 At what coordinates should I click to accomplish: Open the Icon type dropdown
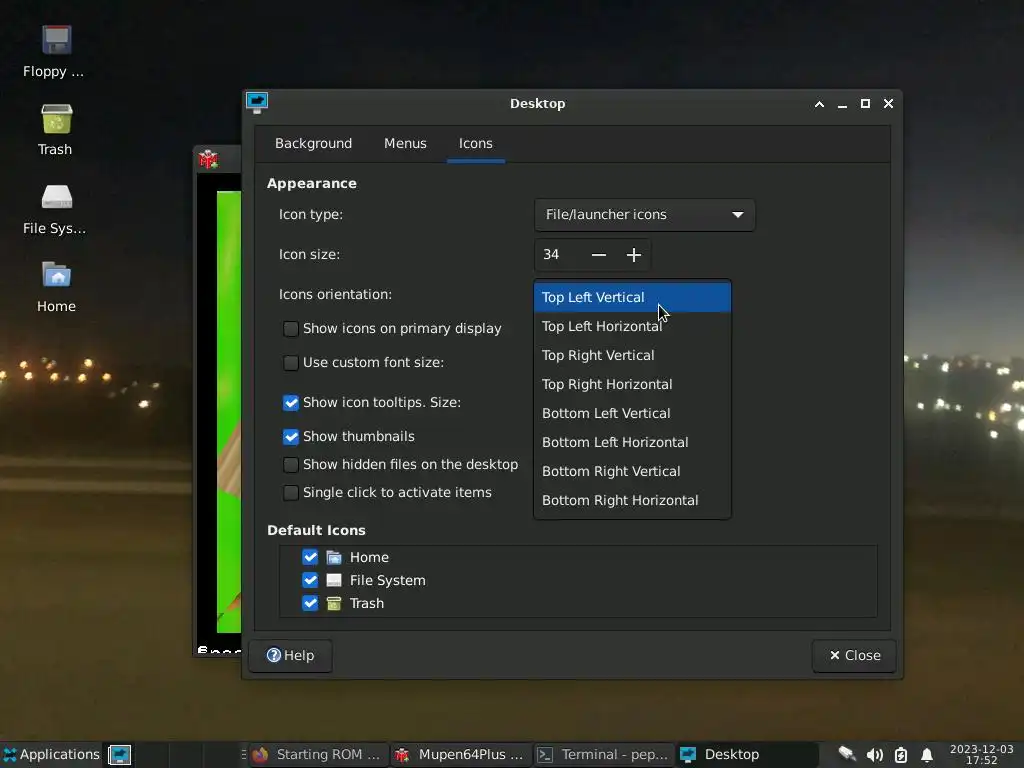click(645, 215)
